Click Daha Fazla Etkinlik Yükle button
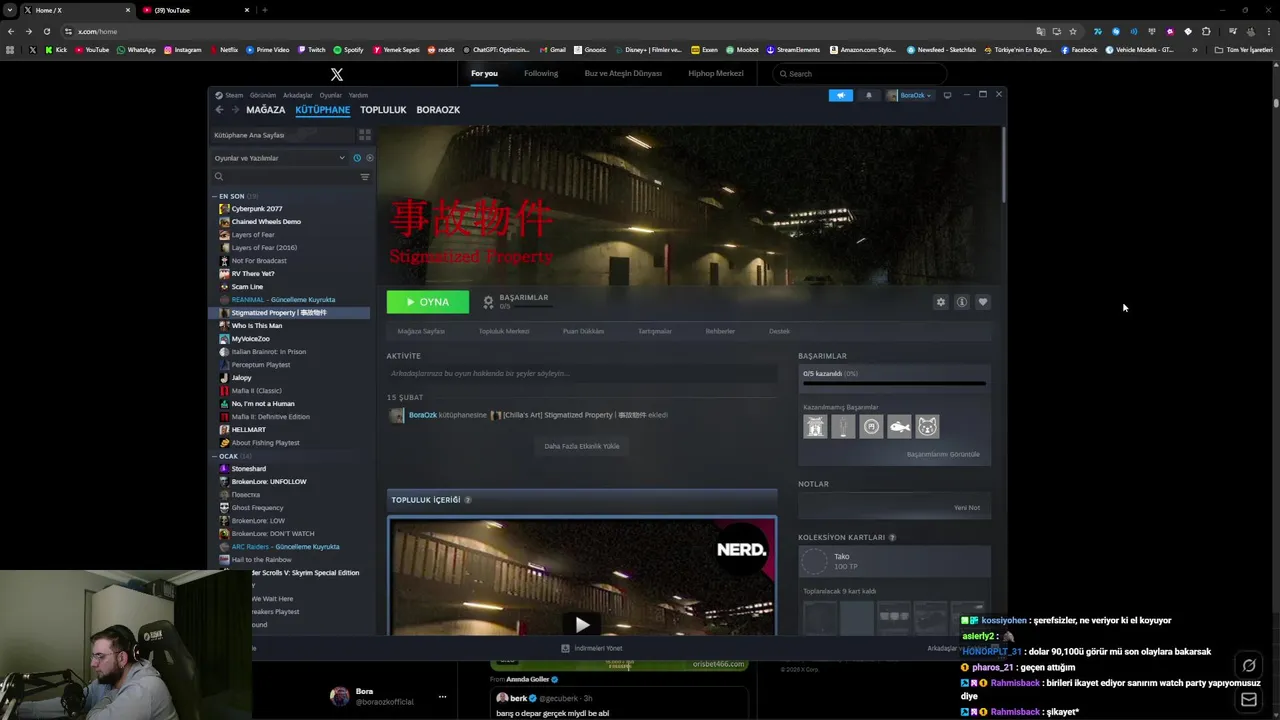This screenshot has height=720, width=1280. point(582,446)
